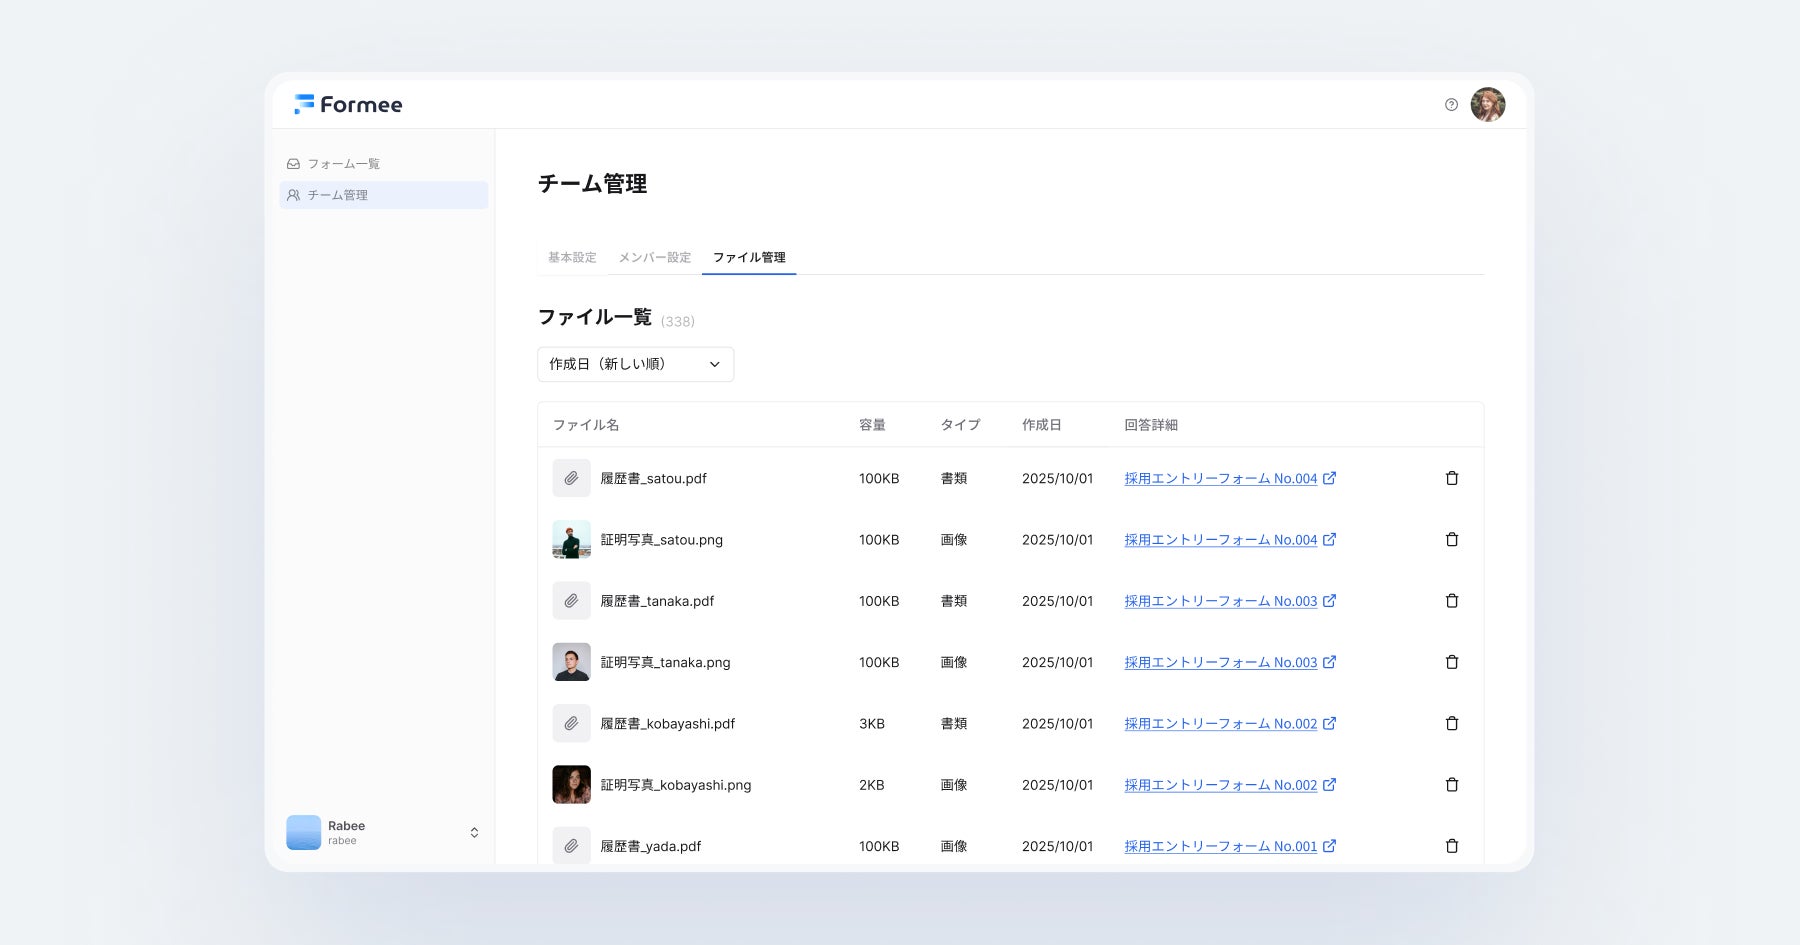The height and width of the screenshot is (945, 1800).
Task: Click paperclip icon for 履歴書_yada.pdf
Action: (571, 846)
